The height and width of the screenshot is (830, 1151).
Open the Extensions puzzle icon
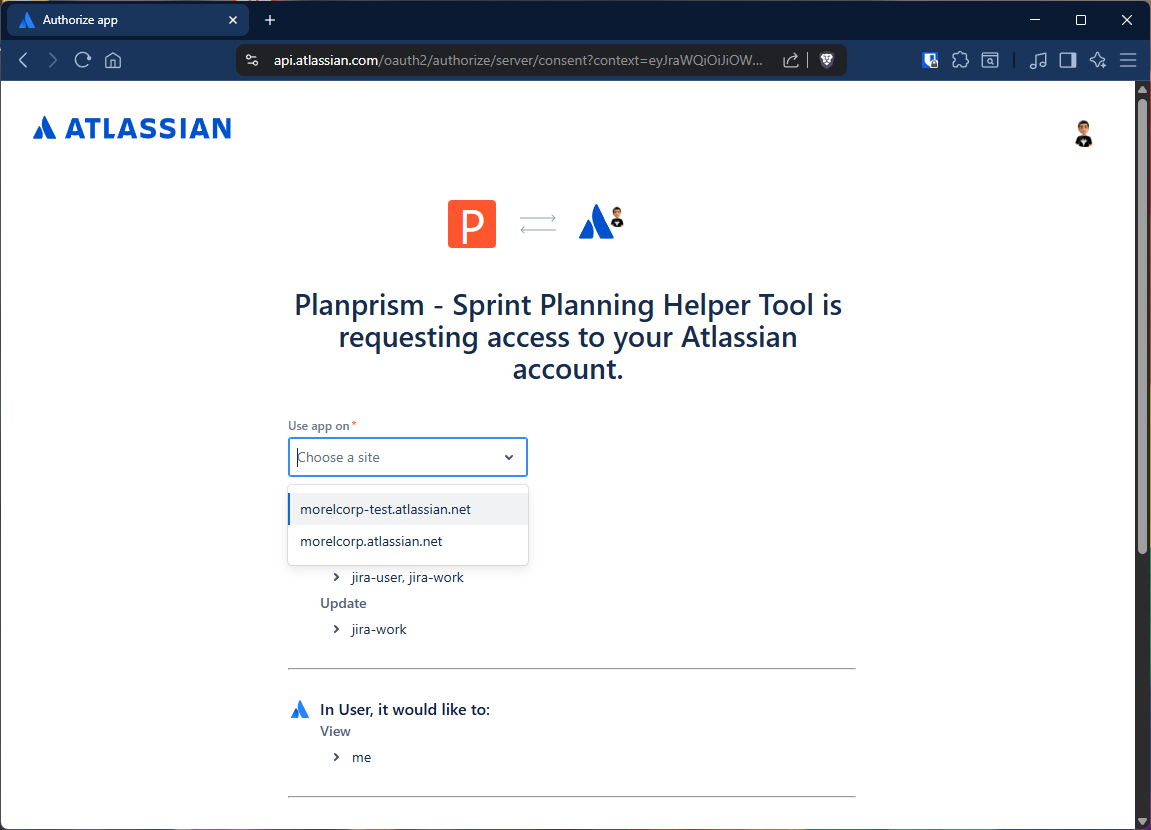[x=960, y=60]
